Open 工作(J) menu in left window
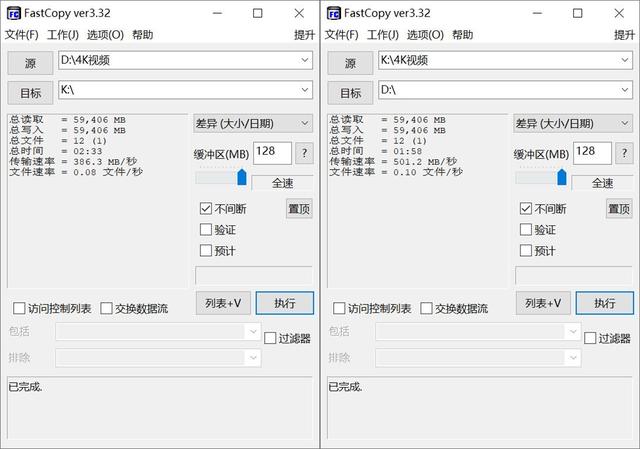Viewport: 640px width, 449px height. tap(63, 35)
